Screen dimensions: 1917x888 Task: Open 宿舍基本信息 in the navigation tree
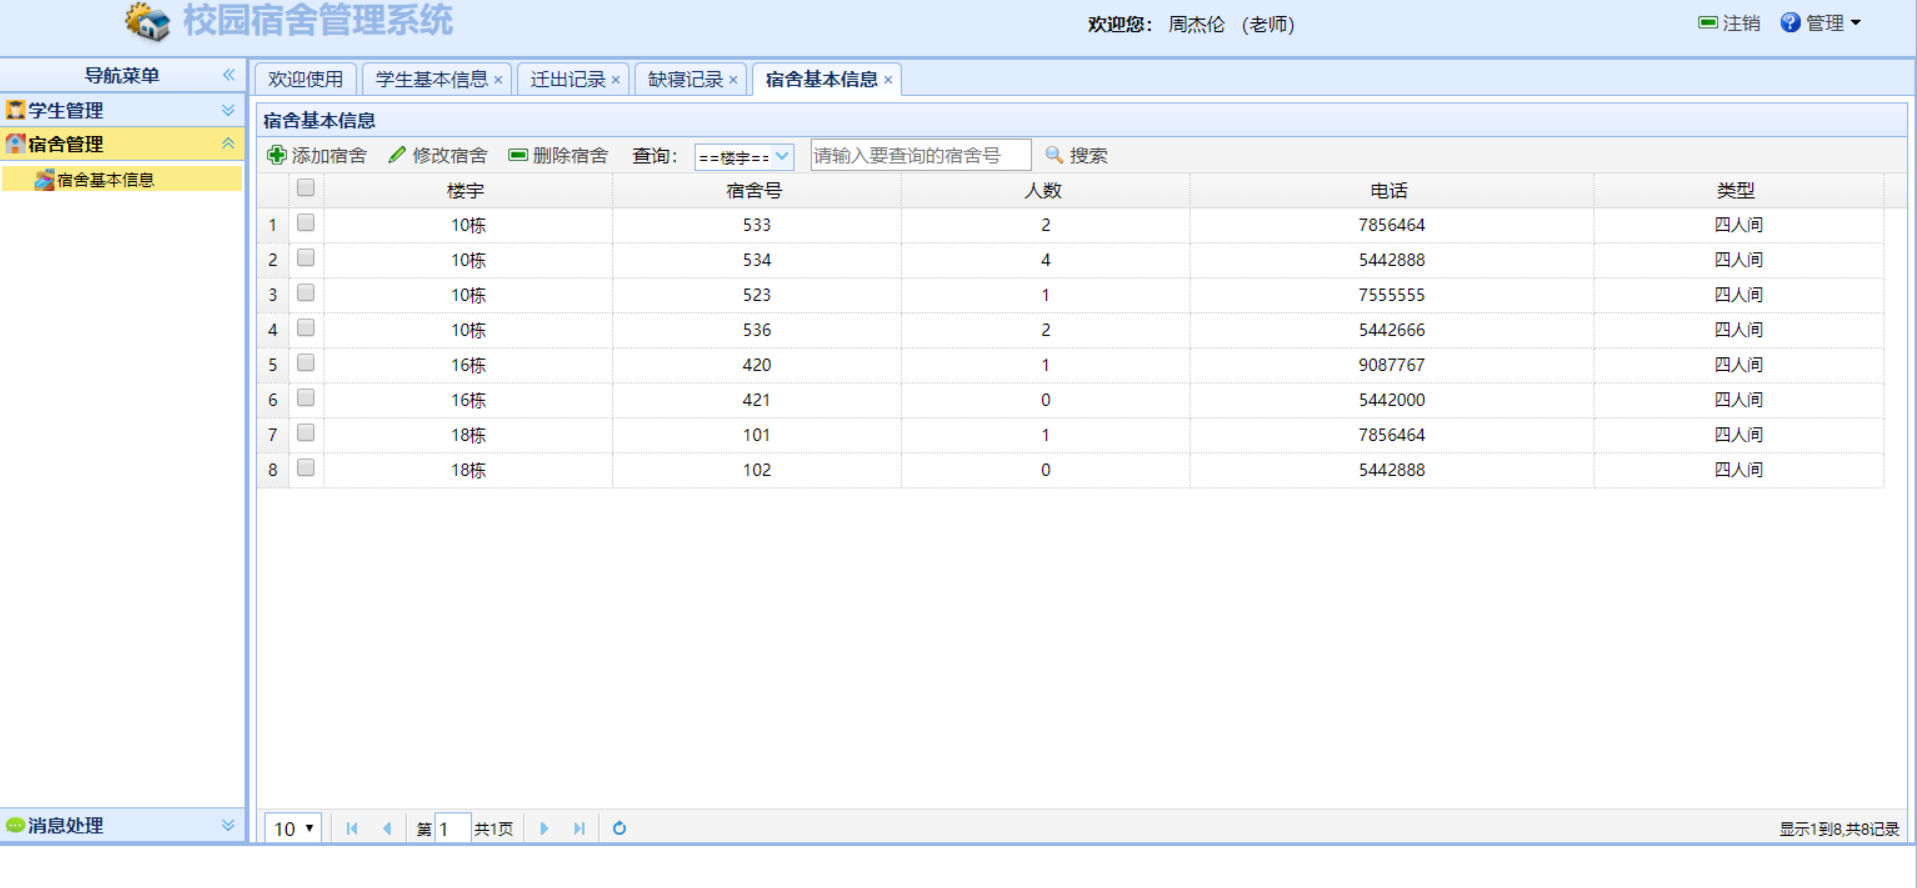(105, 180)
